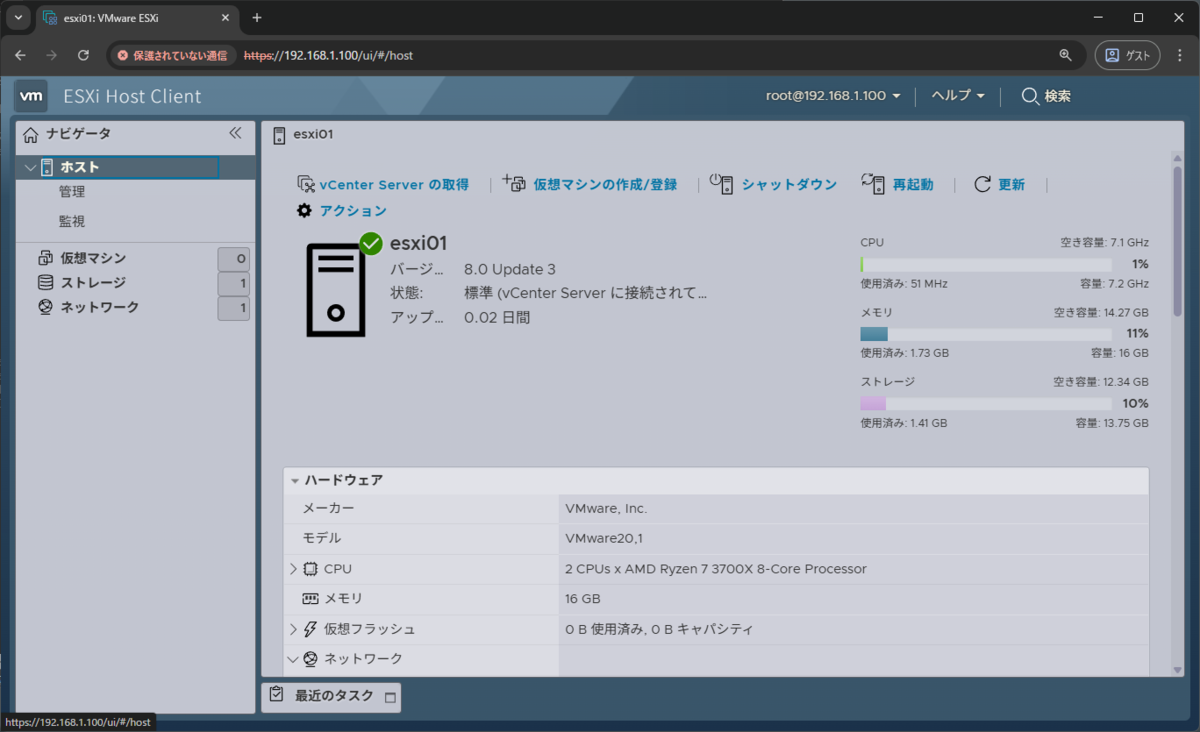Image resolution: width=1200 pixels, height=732 pixels.
Task: Click the 8.0 Update 3 version text
Action: (x=510, y=269)
